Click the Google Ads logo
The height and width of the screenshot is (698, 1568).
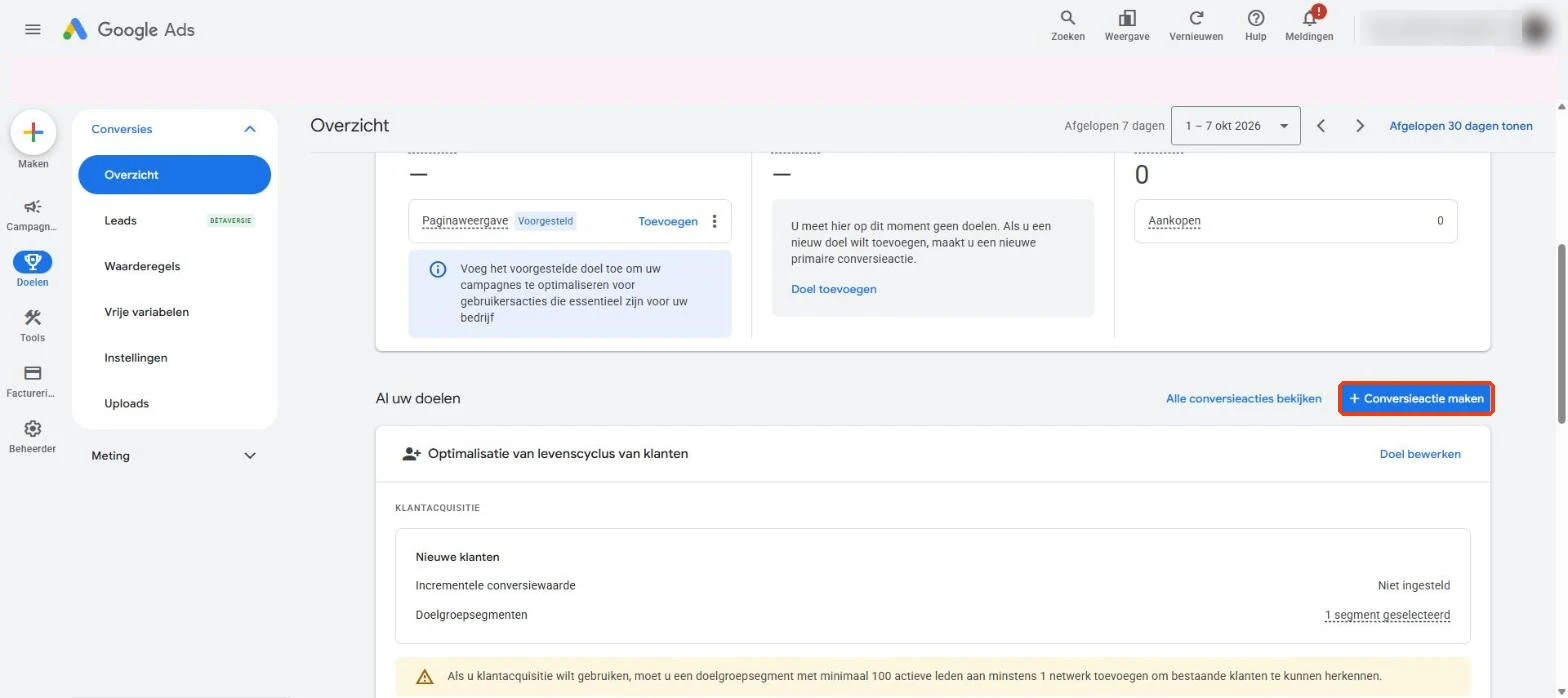click(x=129, y=29)
